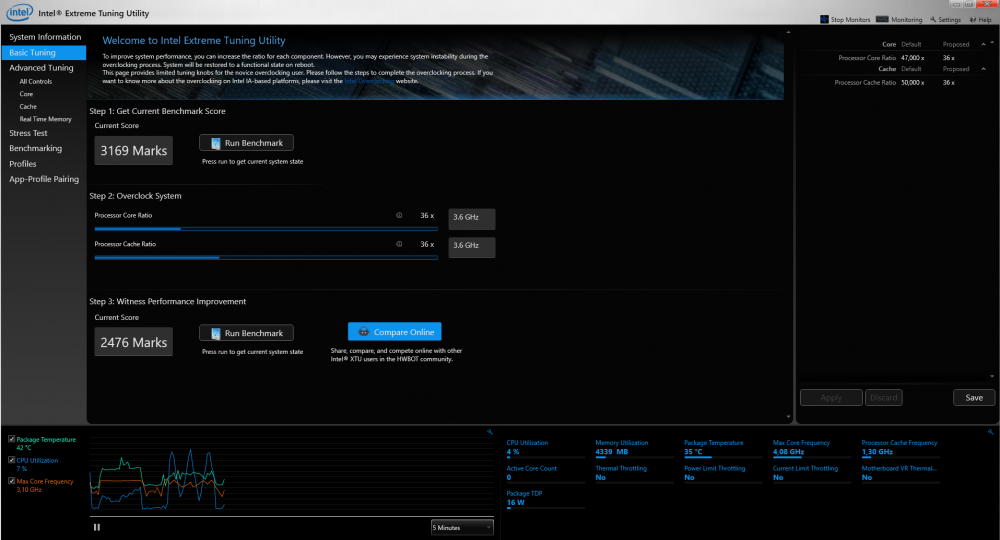Viewport: 1000px width, 540px height.
Task: Follow the Intel Overclocking website link
Action: click(x=369, y=81)
